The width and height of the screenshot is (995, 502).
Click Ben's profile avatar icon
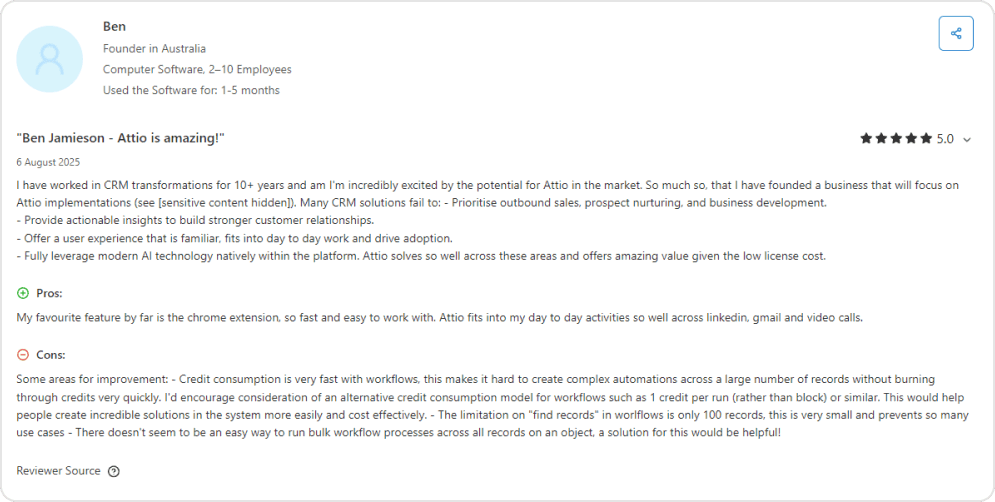click(50, 59)
